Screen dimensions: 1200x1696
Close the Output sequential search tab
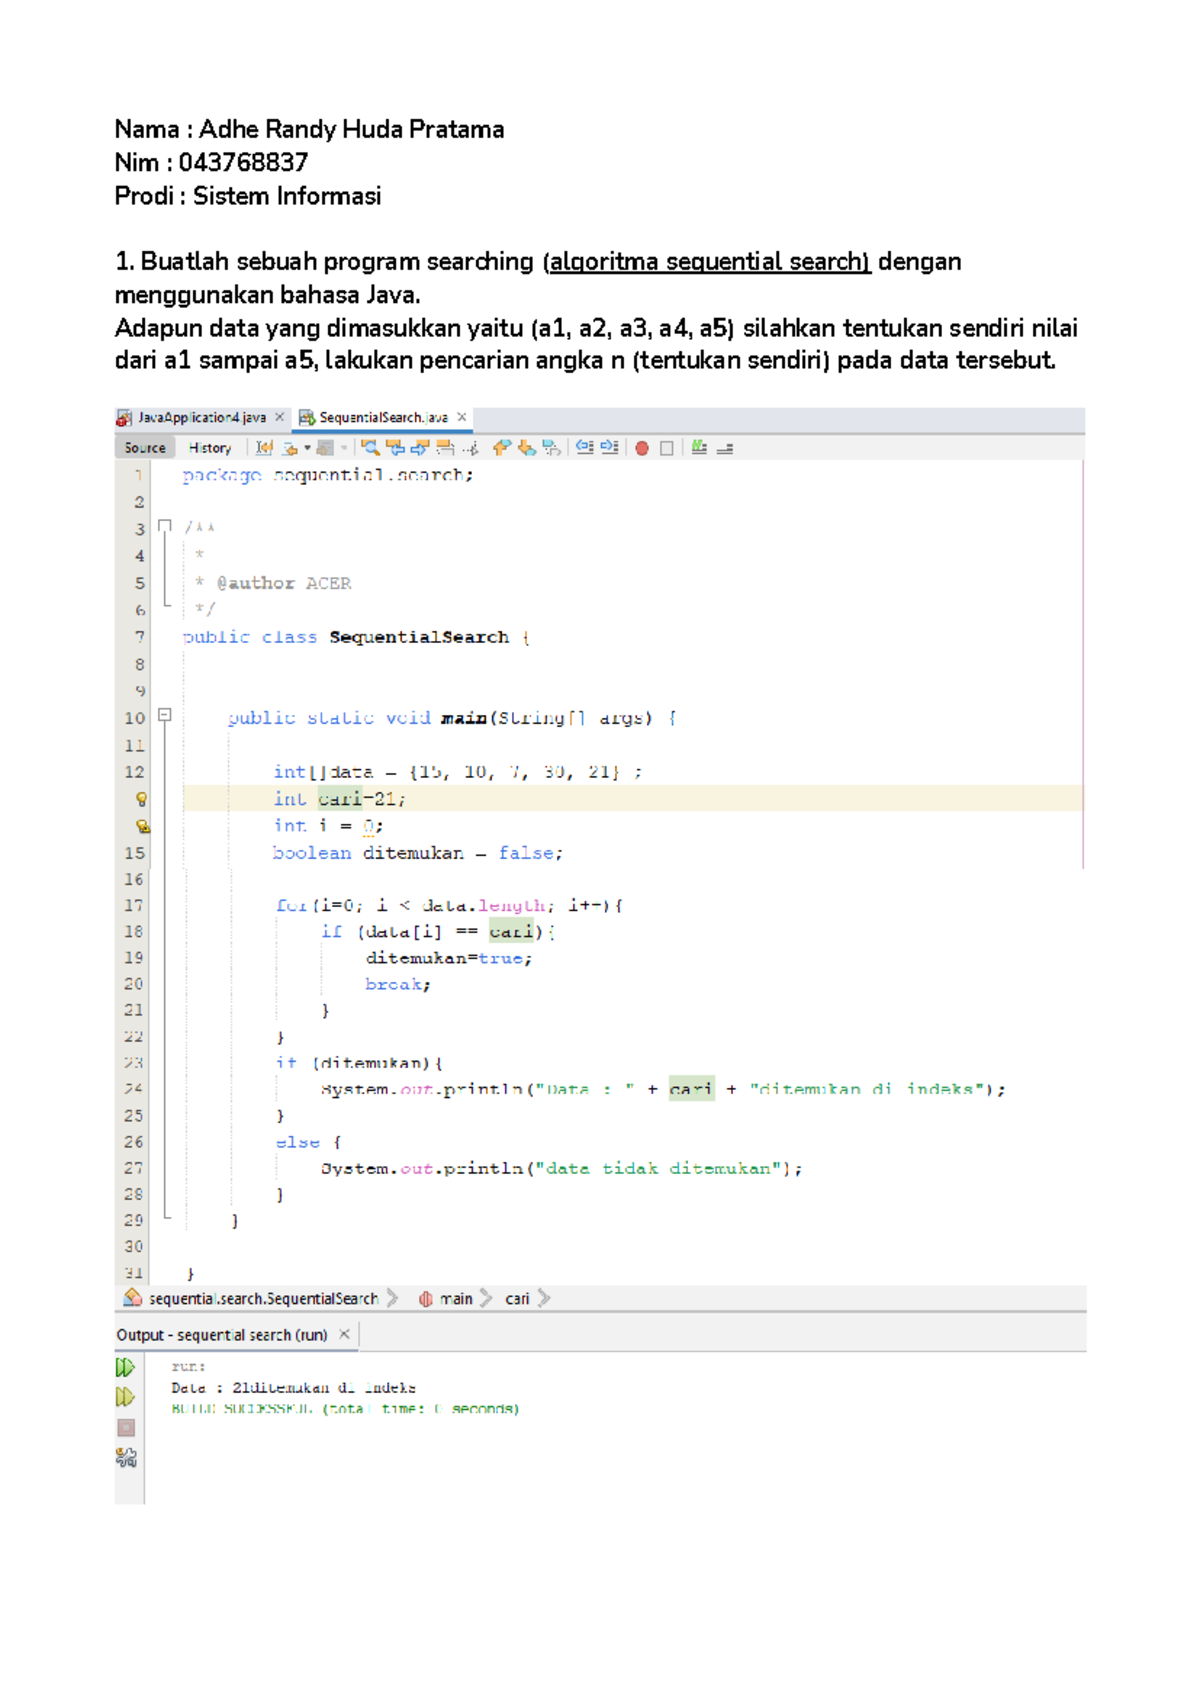point(344,1334)
